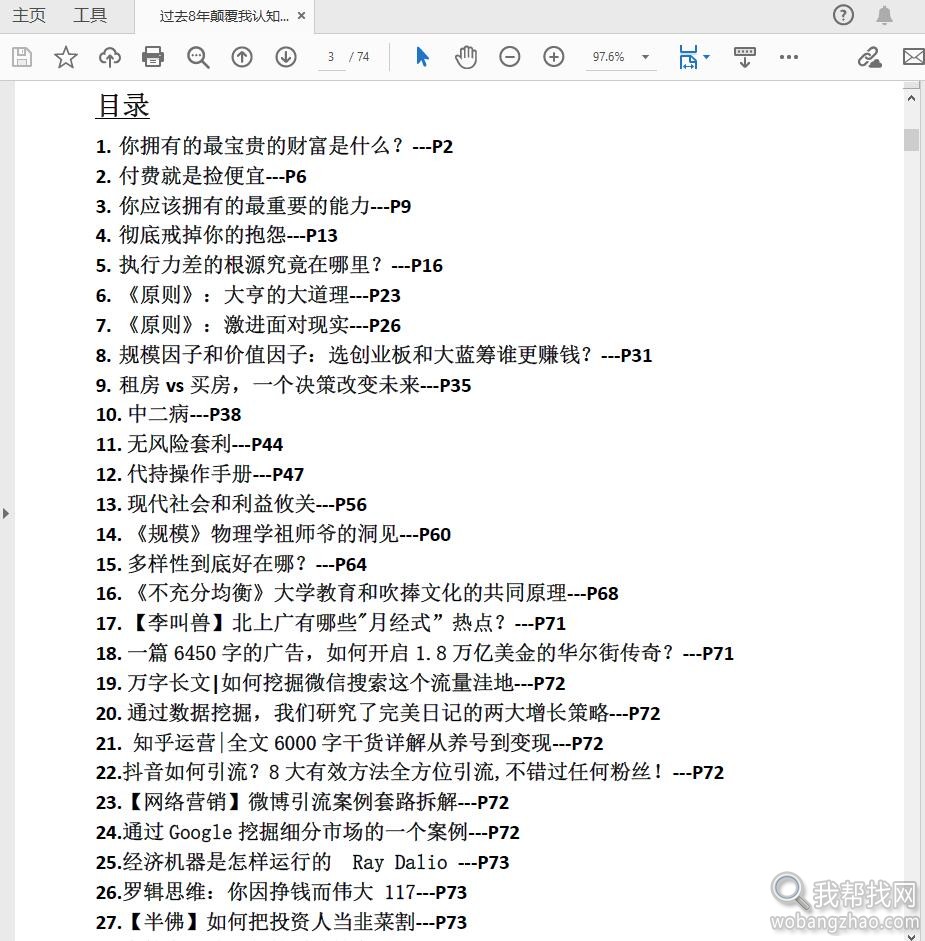Click the scrollbar up arrow
925x941 pixels.
(x=911, y=98)
